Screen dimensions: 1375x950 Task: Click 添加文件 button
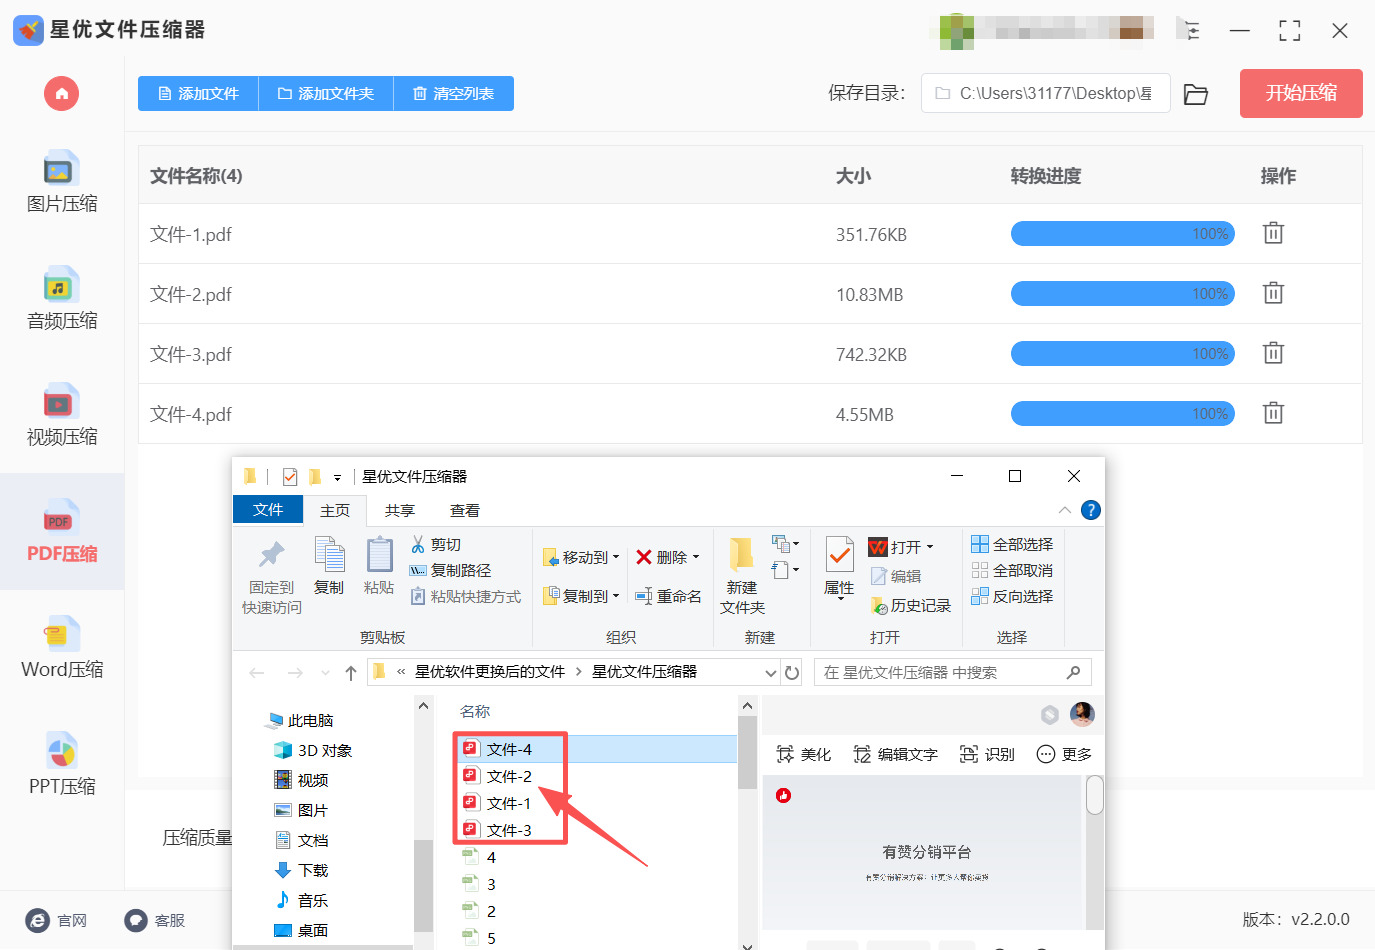(x=198, y=94)
